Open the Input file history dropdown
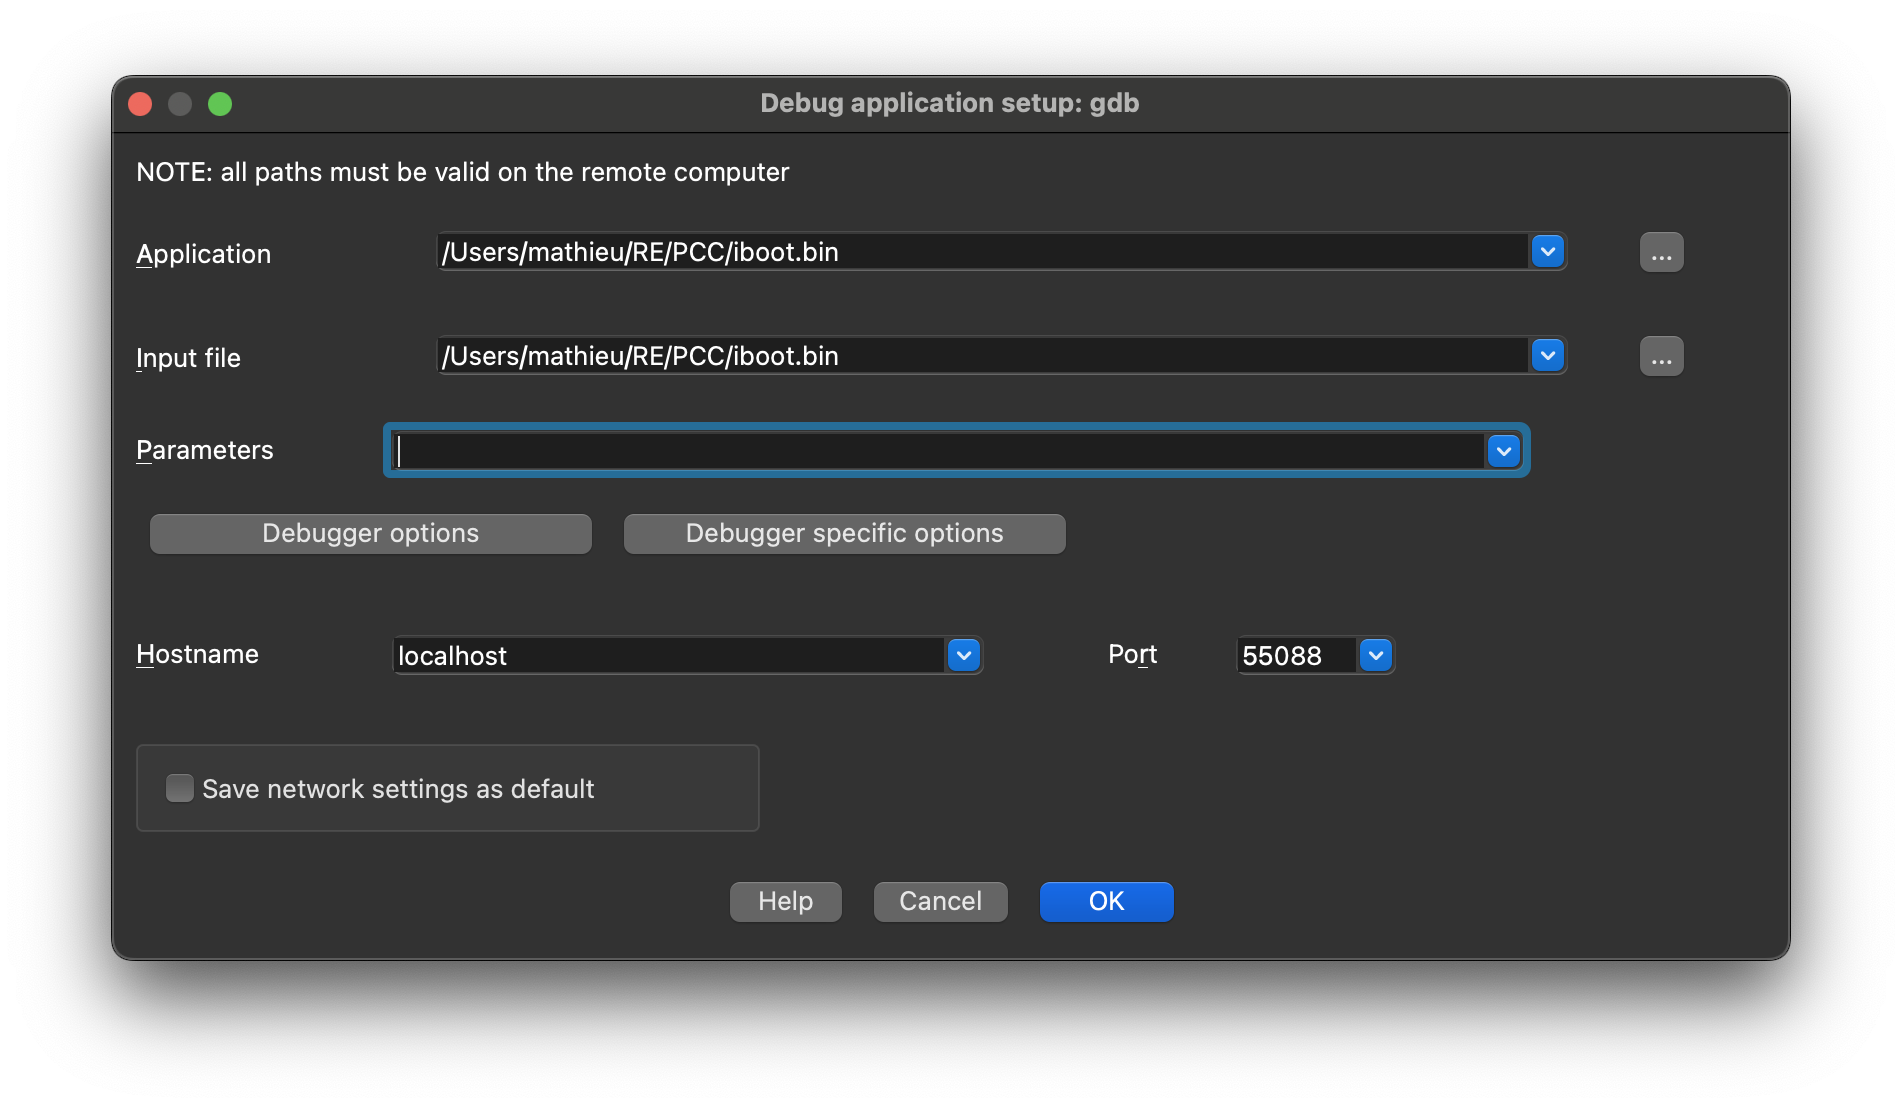Viewport: 1902px width, 1108px height. pyautogui.click(x=1548, y=355)
